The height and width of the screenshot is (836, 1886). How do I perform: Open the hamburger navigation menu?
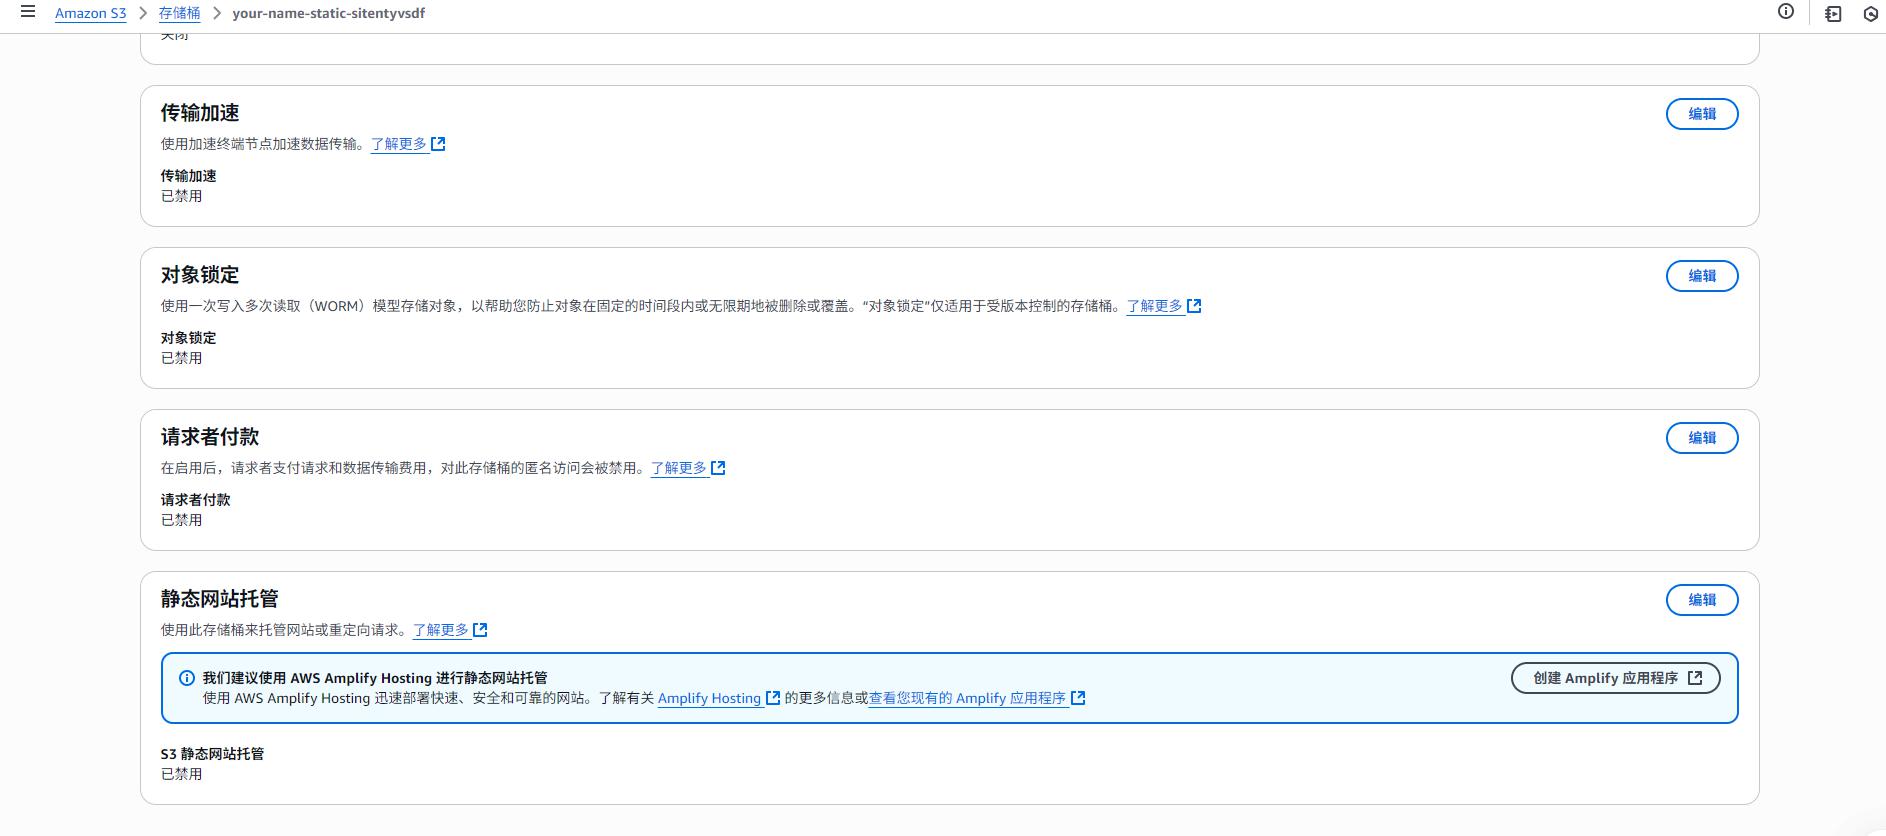(28, 13)
